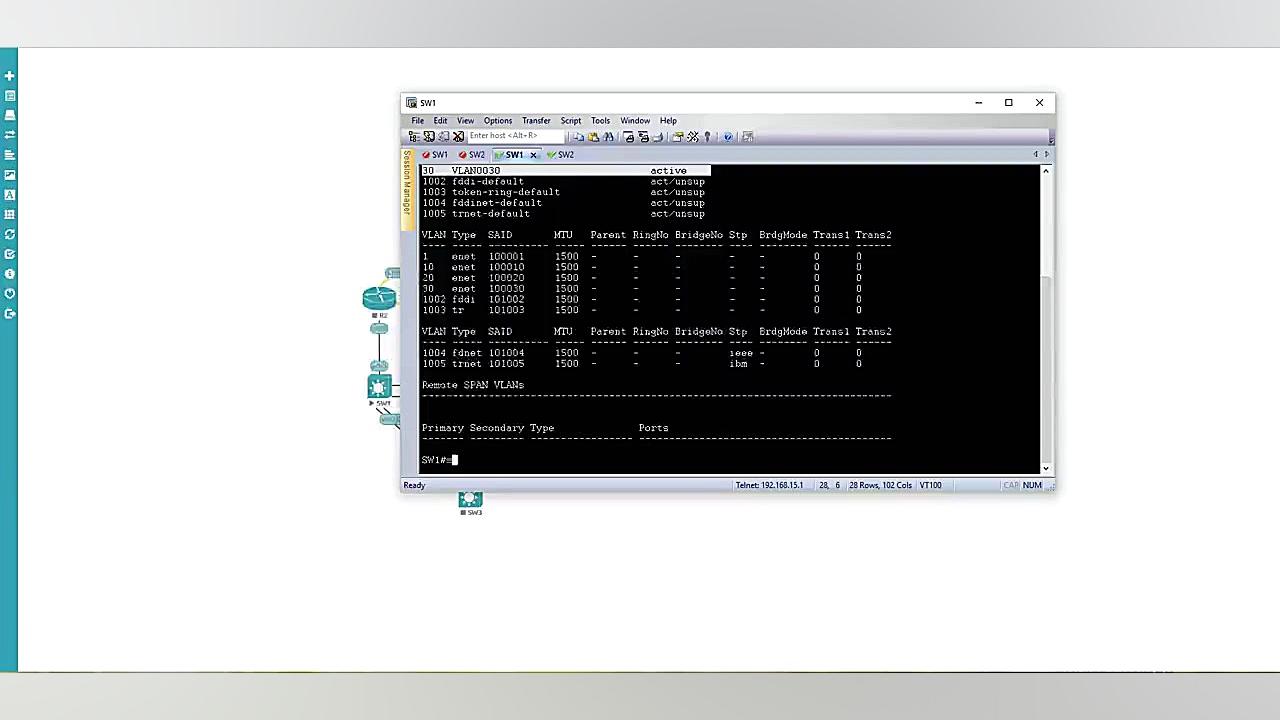Click the Quick Connect toolbar icon
This screenshot has height=720, width=1280.
[429, 137]
